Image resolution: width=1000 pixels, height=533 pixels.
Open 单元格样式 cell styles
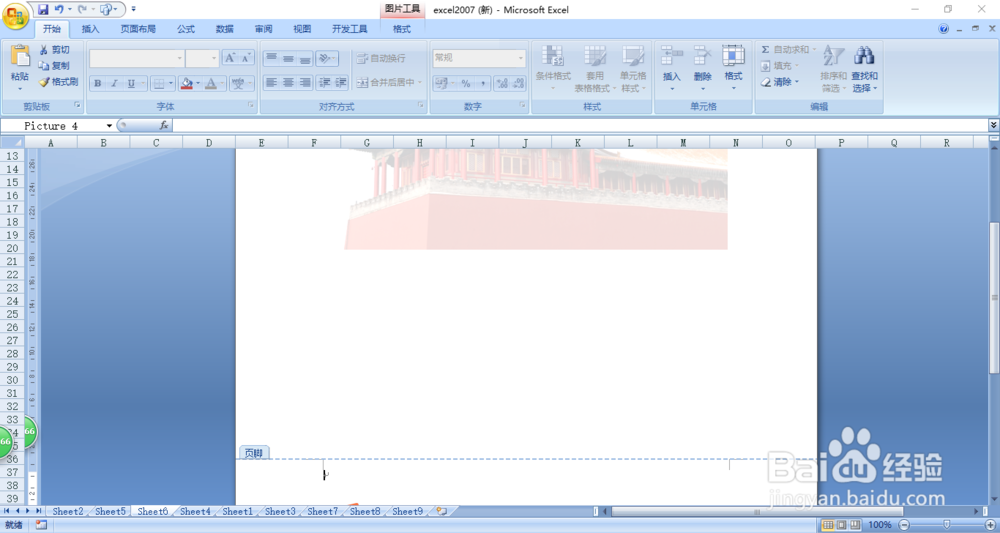point(633,69)
